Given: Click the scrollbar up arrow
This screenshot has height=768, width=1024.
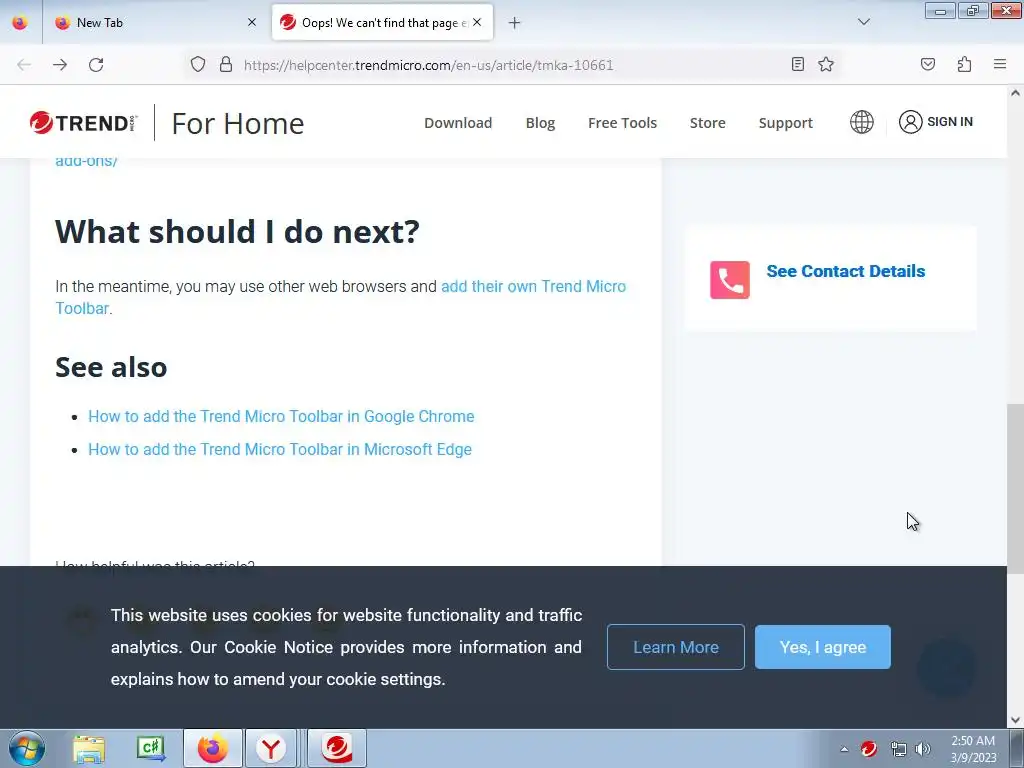Looking at the screenshot, I should [x=1015, y=93].
